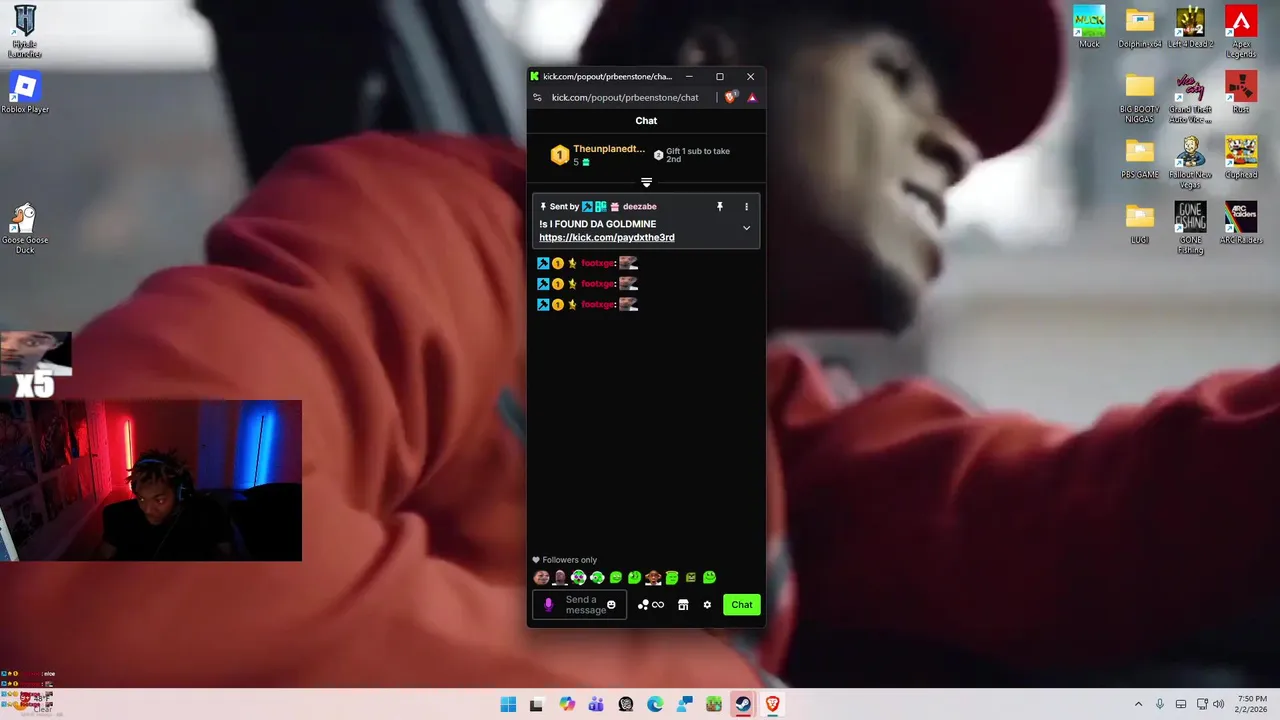Click emote image in the last footxge message
The image size is (1280, 720).
[628, 304]
